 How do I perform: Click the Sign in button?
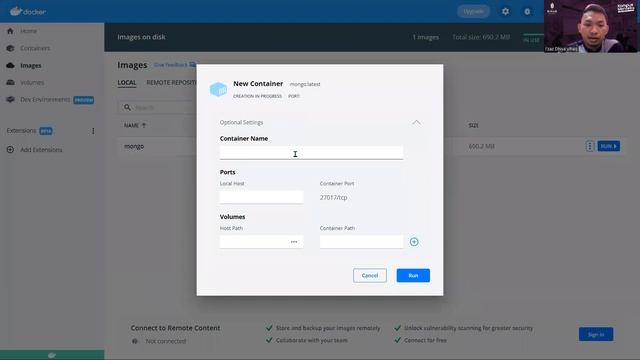click(x=596, y=334)
